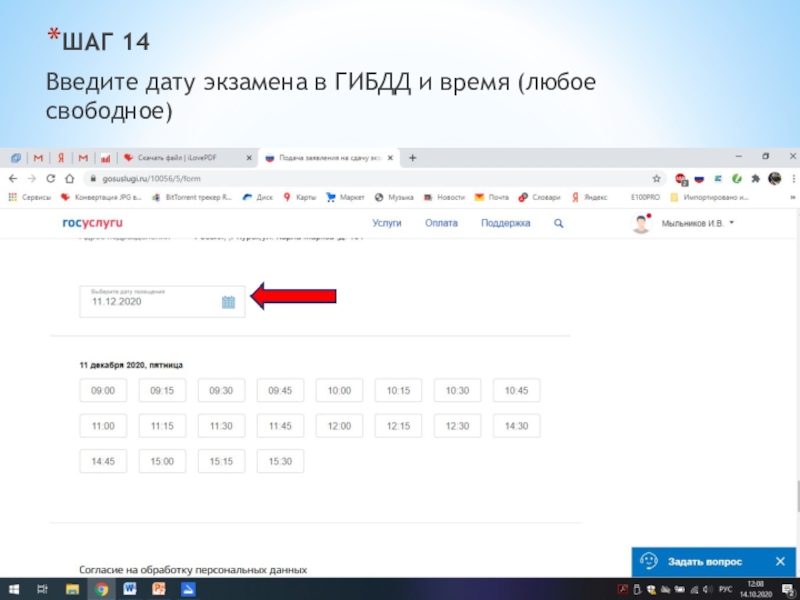This screenshot has height=600, width=800.
Task: Open the Поддержка menu item
Action: pos(505,223)
